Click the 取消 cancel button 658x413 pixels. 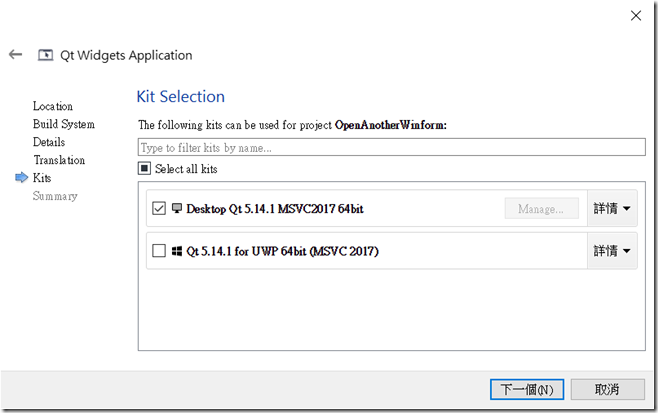pyautogui.click(x=607, y=389)
